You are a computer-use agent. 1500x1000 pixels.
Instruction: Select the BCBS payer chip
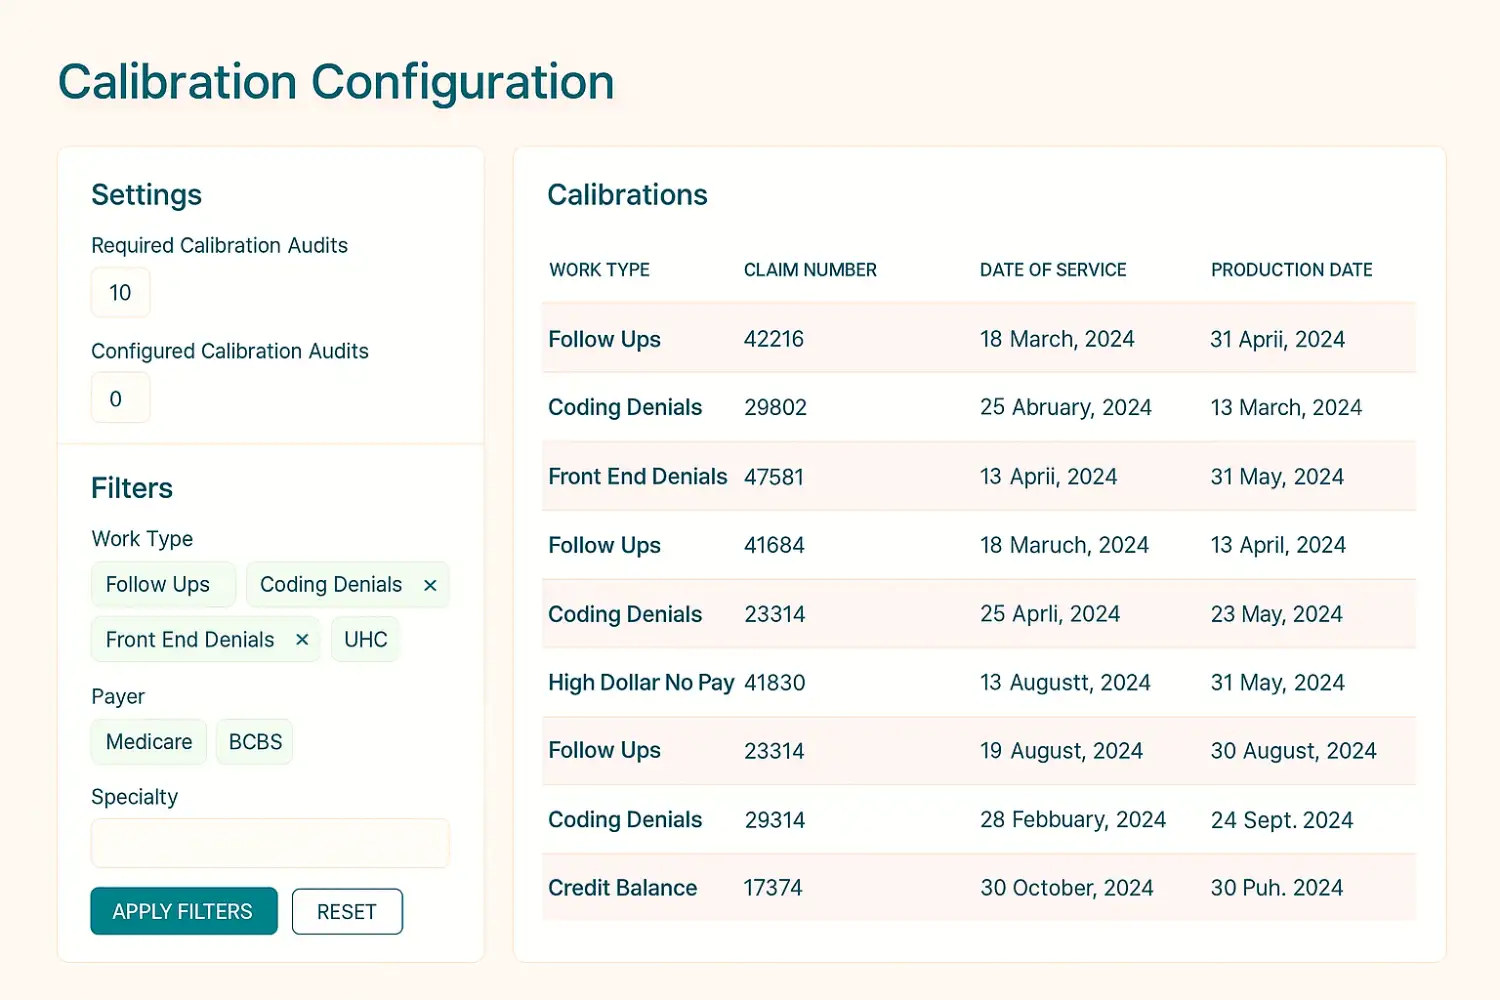pos(255,742)
